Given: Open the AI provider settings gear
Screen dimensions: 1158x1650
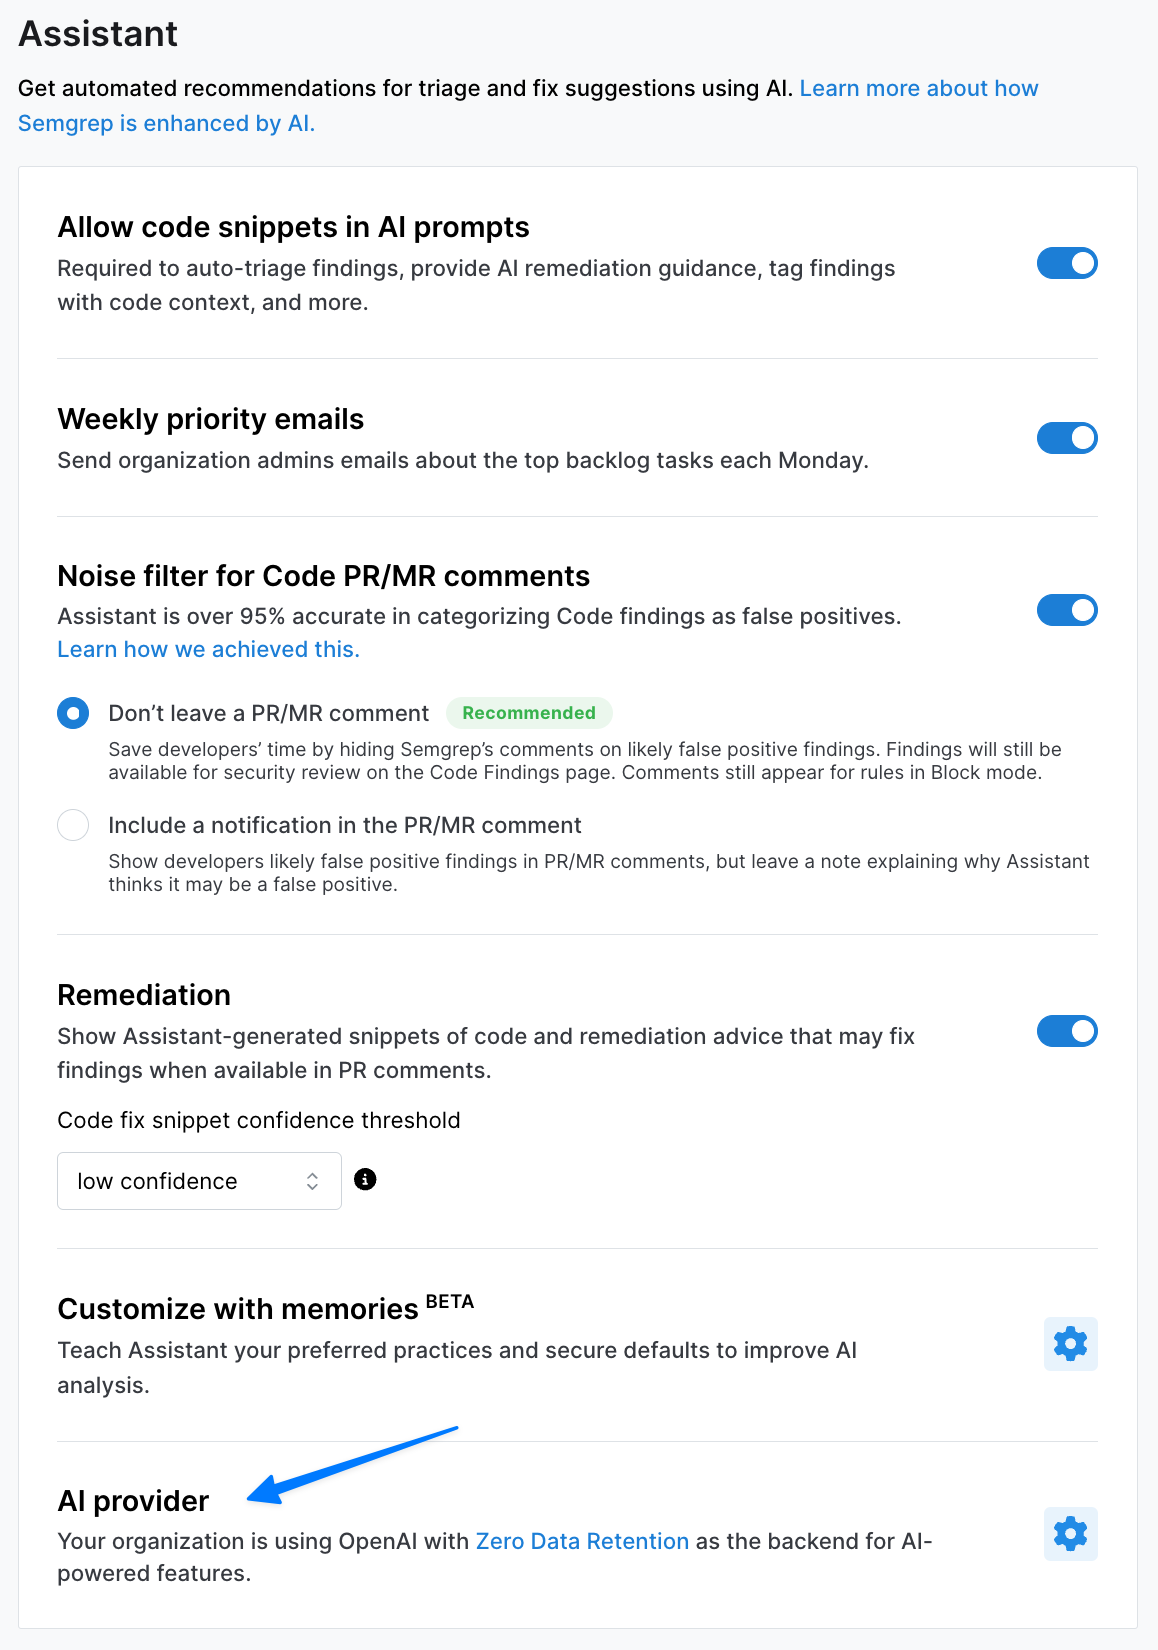Looking at the screenshot, I should pos(1069,1533).
